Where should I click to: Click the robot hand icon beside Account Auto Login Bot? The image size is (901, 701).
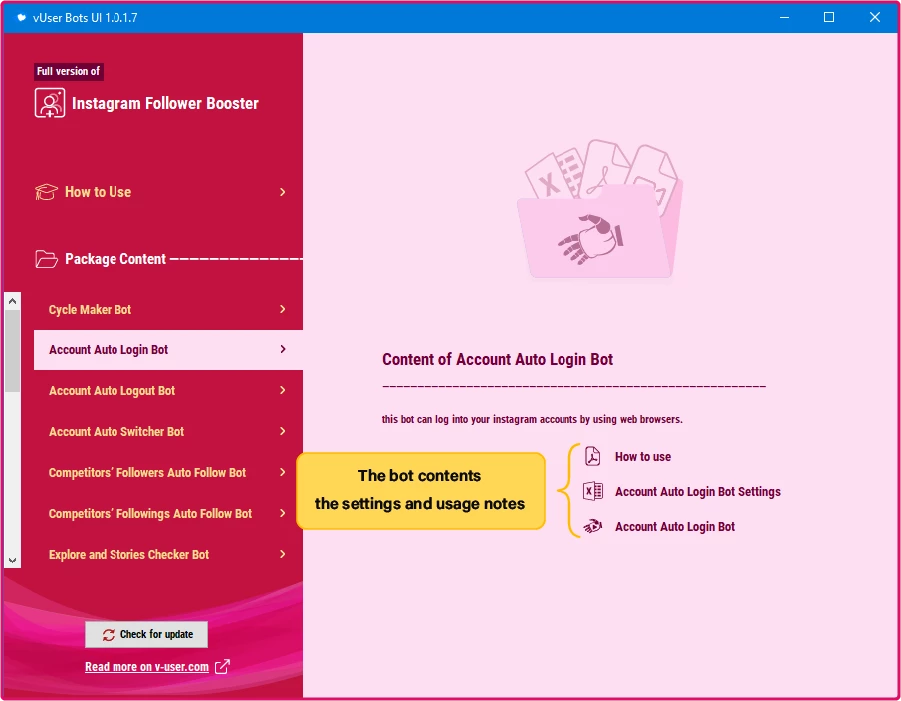tap(592, 526)
